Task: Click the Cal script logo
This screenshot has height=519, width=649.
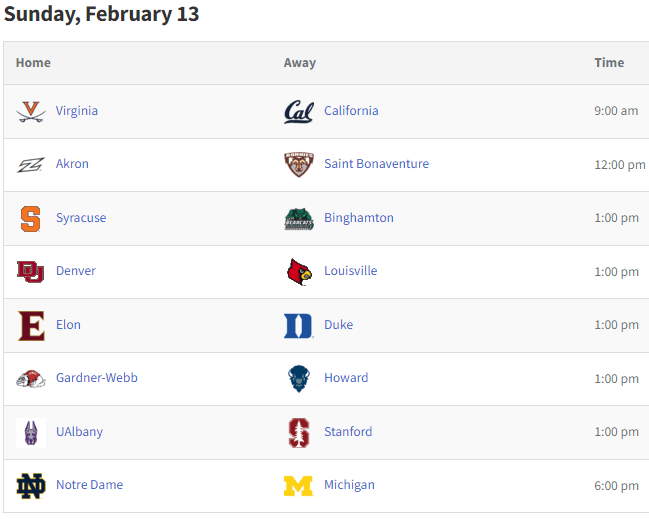Action: click(x=299, y=112)
